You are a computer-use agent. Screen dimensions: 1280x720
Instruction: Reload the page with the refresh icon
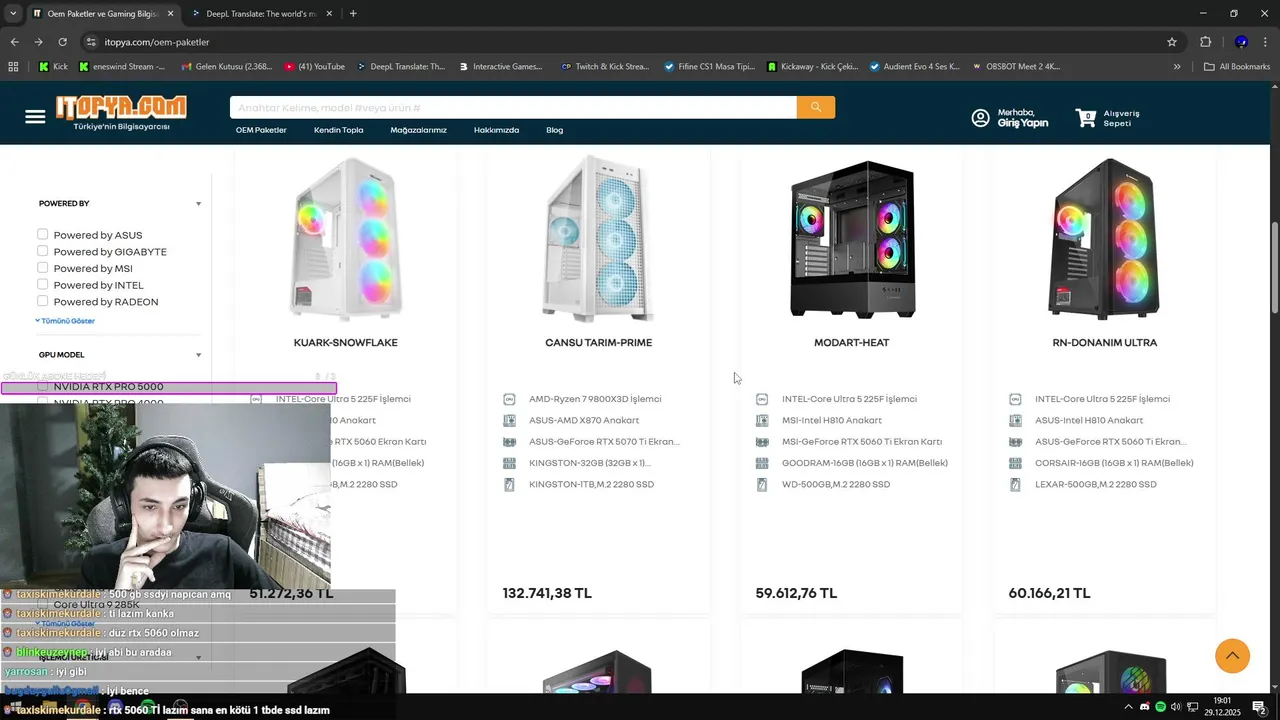(62, 42)
